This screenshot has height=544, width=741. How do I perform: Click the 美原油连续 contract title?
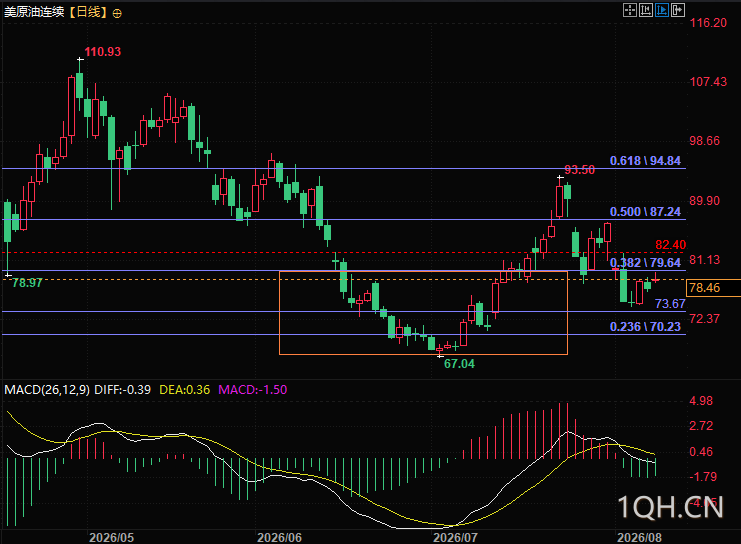[x=34, y=12]
